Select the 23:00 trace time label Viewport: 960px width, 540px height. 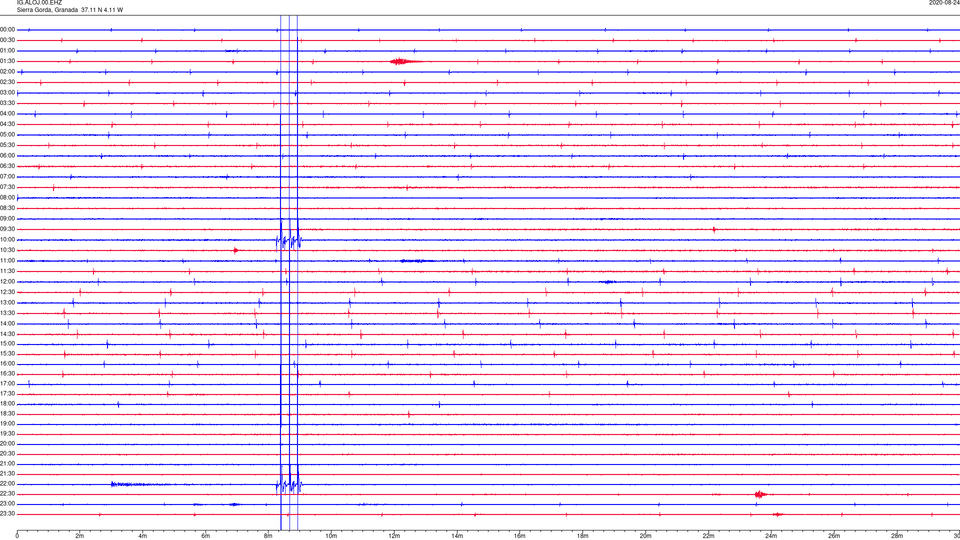tap(7, 504)
